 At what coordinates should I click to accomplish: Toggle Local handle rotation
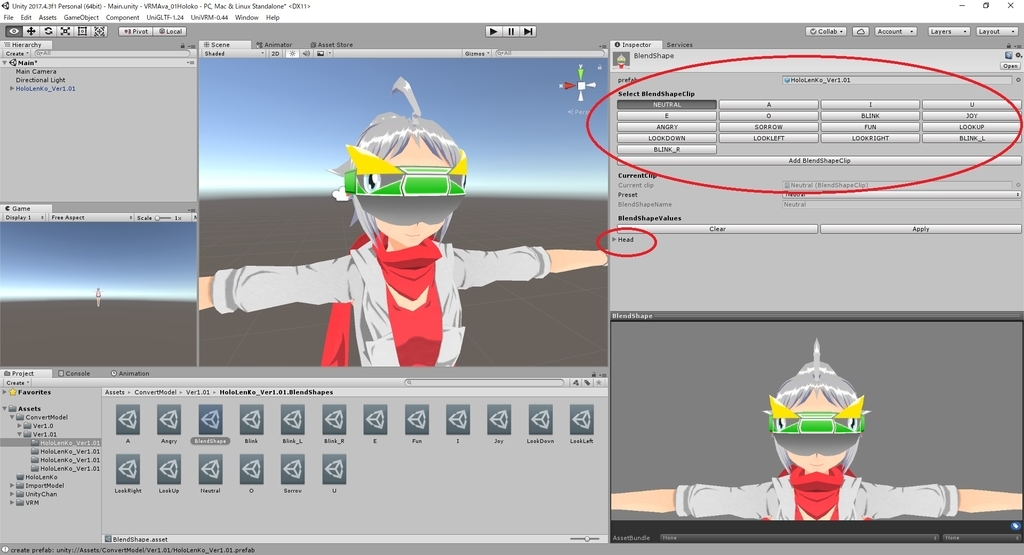[x=170, y=31]
